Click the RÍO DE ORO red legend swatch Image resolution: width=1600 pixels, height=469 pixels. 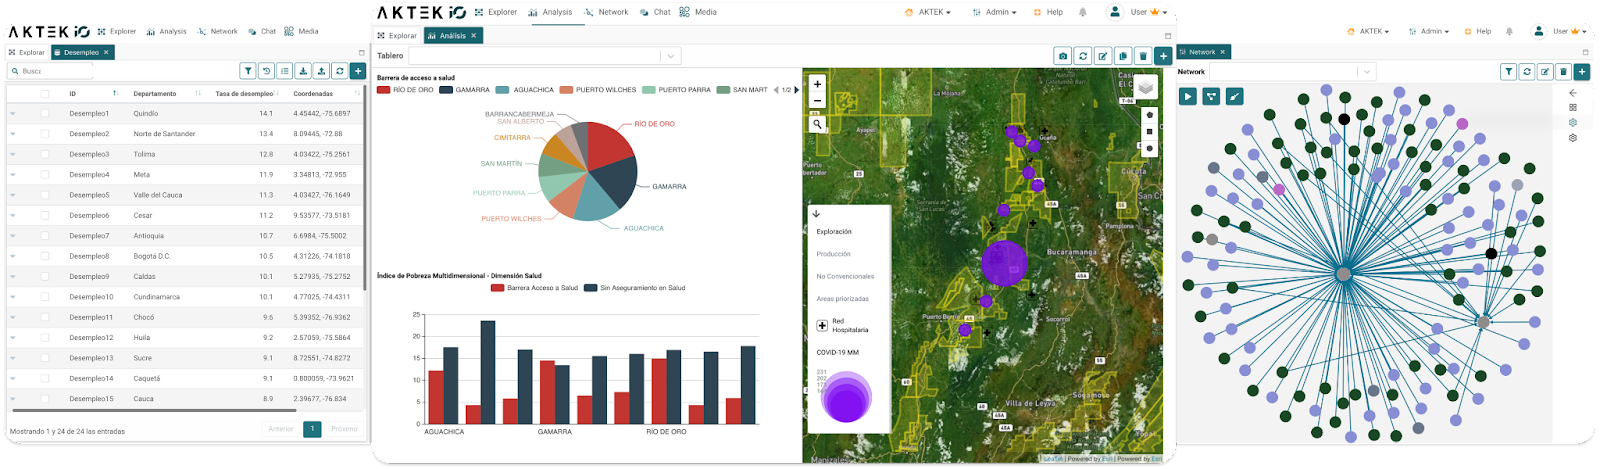click(383, 90)
